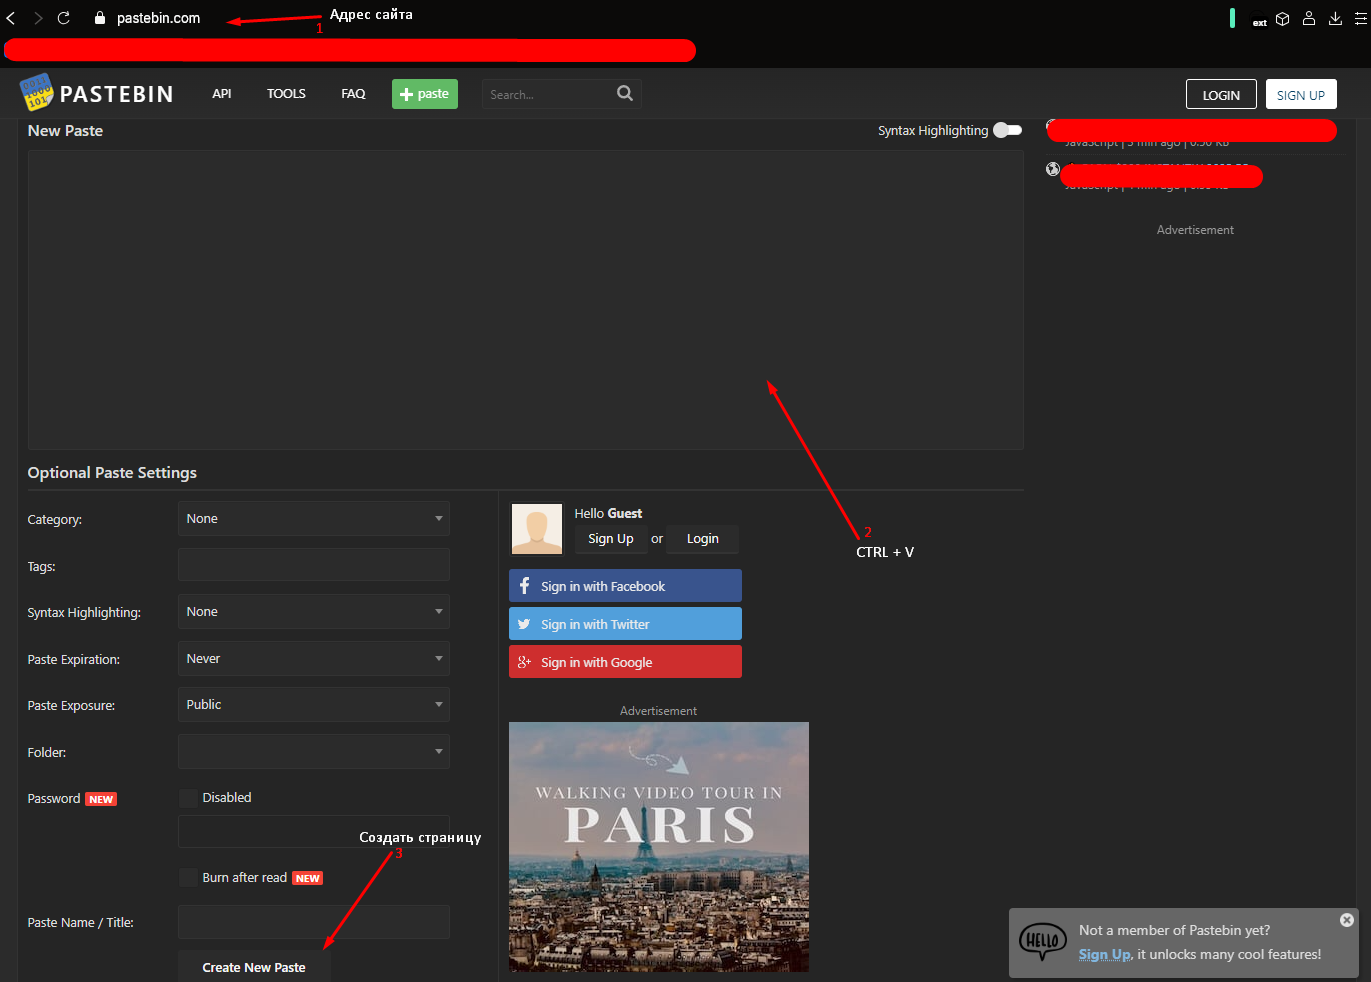
Task: Open the browser menu lines icon
Action: [1361, 18]
